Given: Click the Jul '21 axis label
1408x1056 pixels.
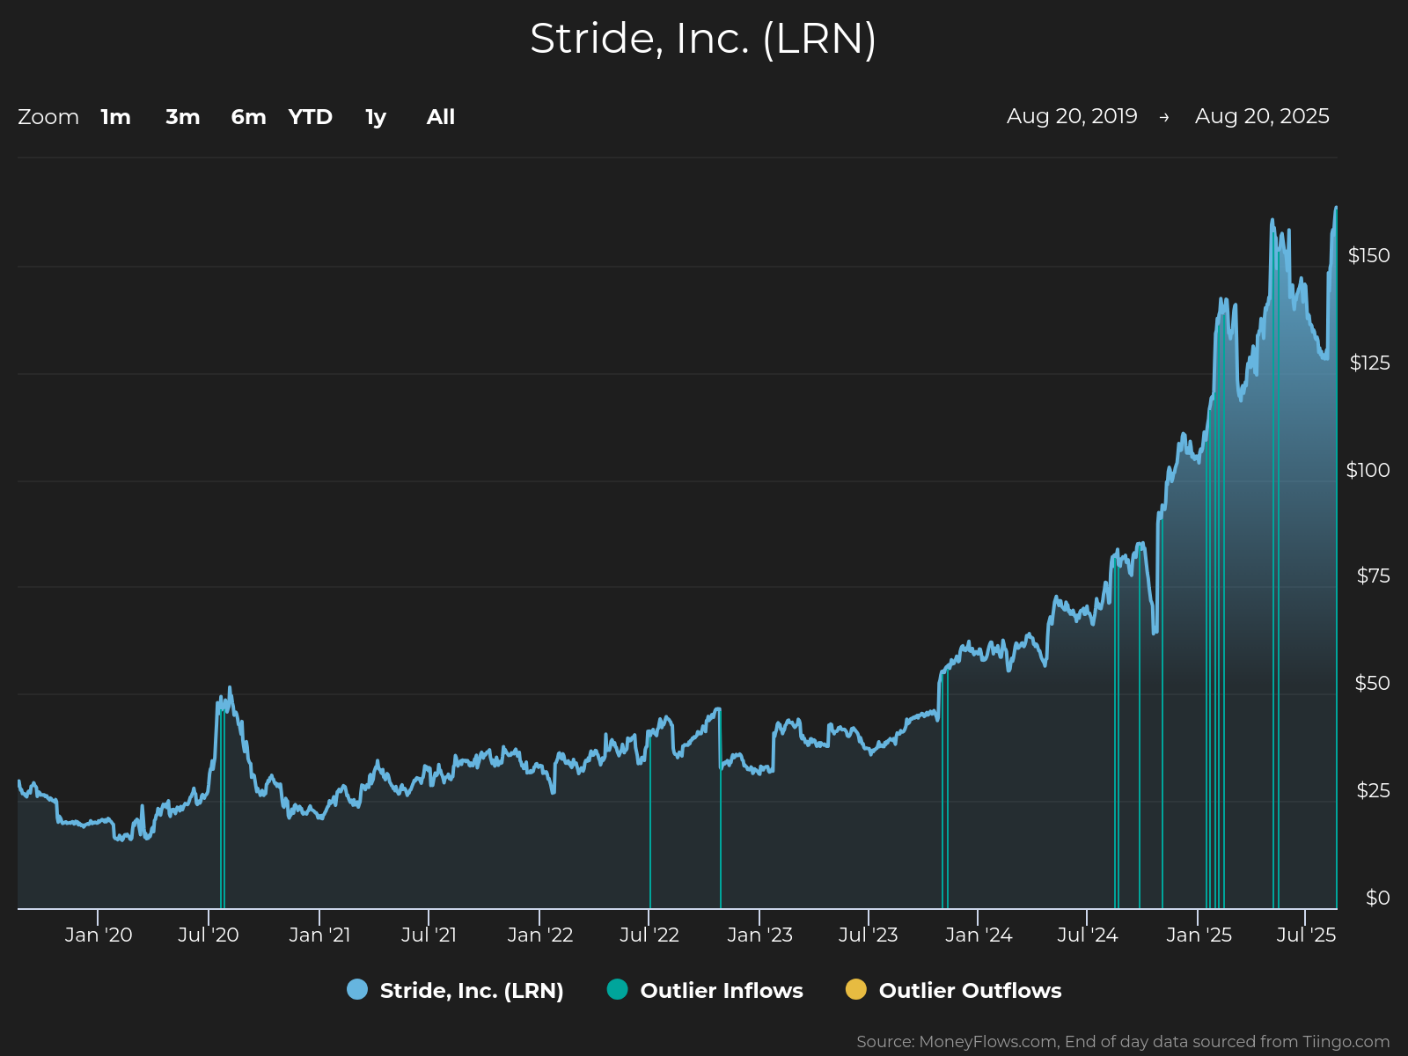Looking at the screenshot, I should [429, 935].
